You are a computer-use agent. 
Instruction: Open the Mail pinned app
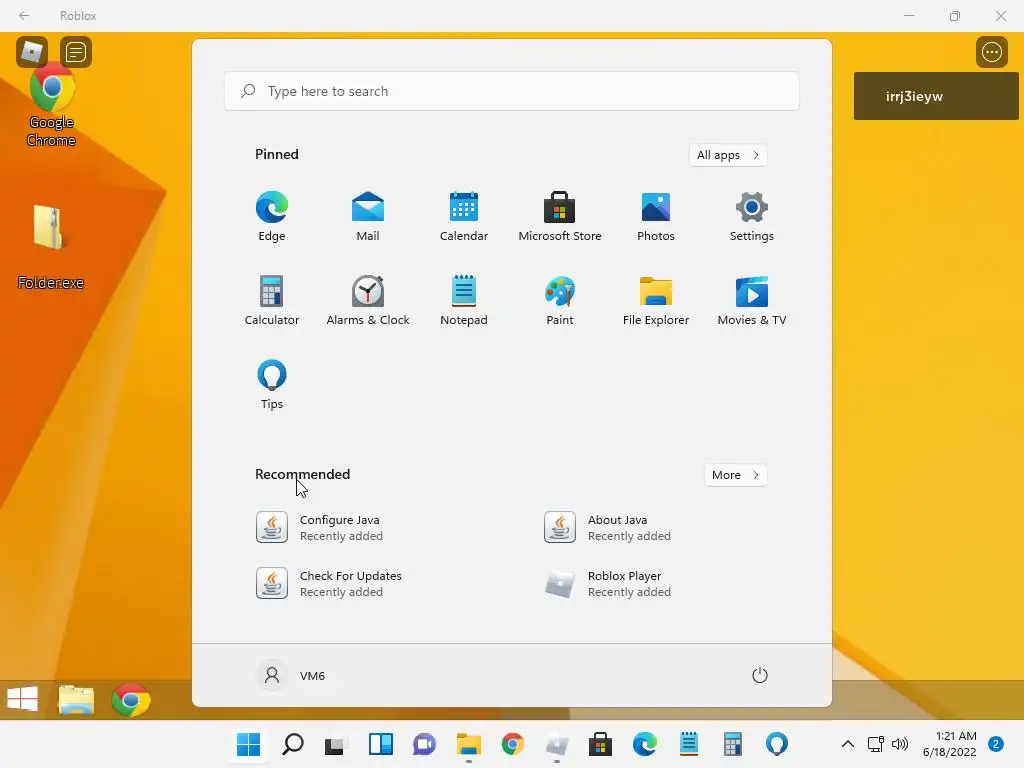click(368, 217)
